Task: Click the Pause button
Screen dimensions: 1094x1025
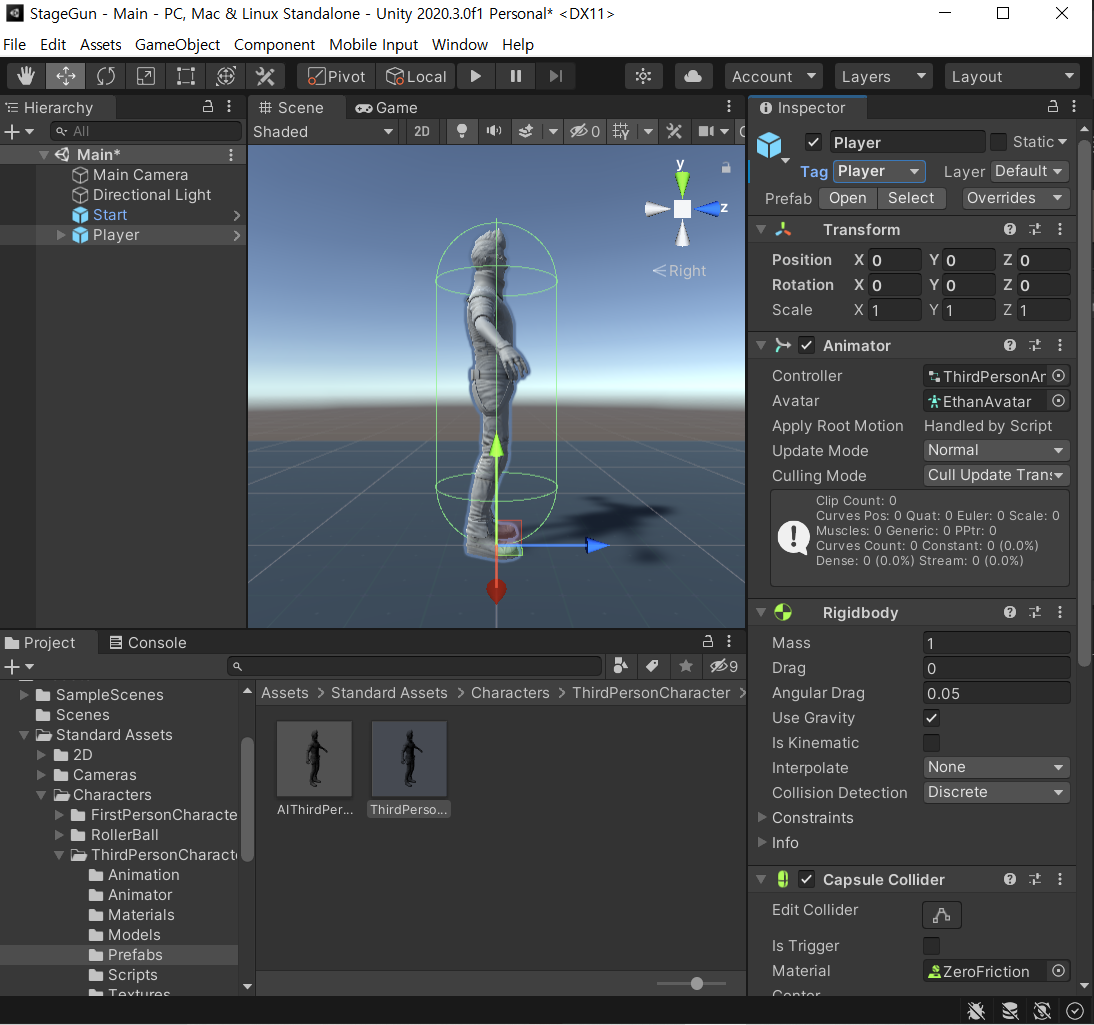Action: coord(516,76)
